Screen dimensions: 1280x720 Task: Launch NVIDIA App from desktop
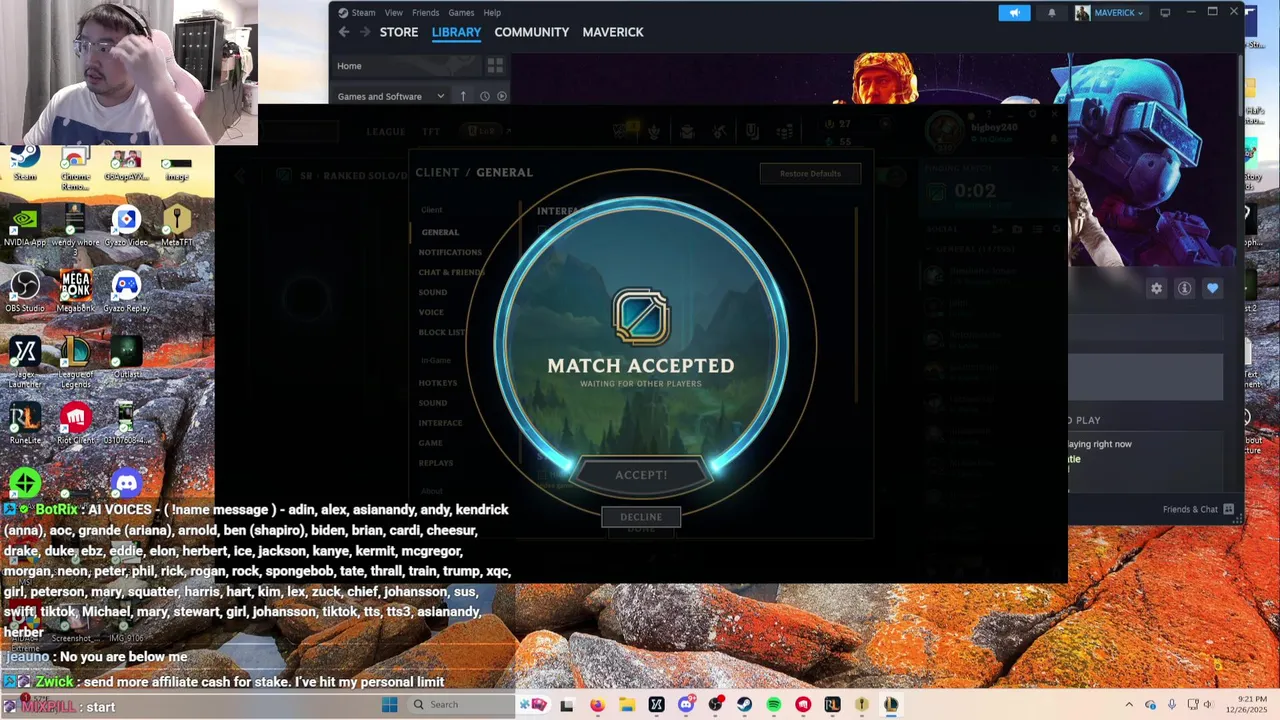pos(25,225)
